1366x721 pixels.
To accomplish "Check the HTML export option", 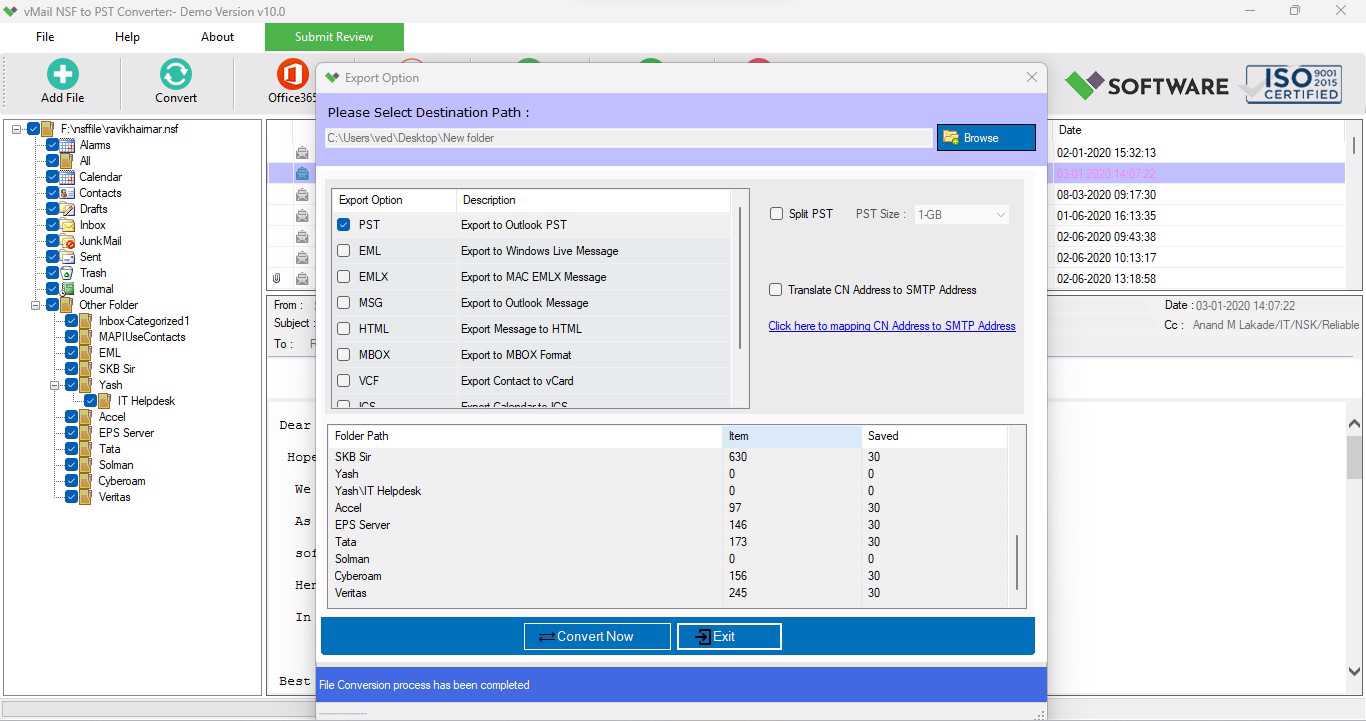I will [344, 329].
